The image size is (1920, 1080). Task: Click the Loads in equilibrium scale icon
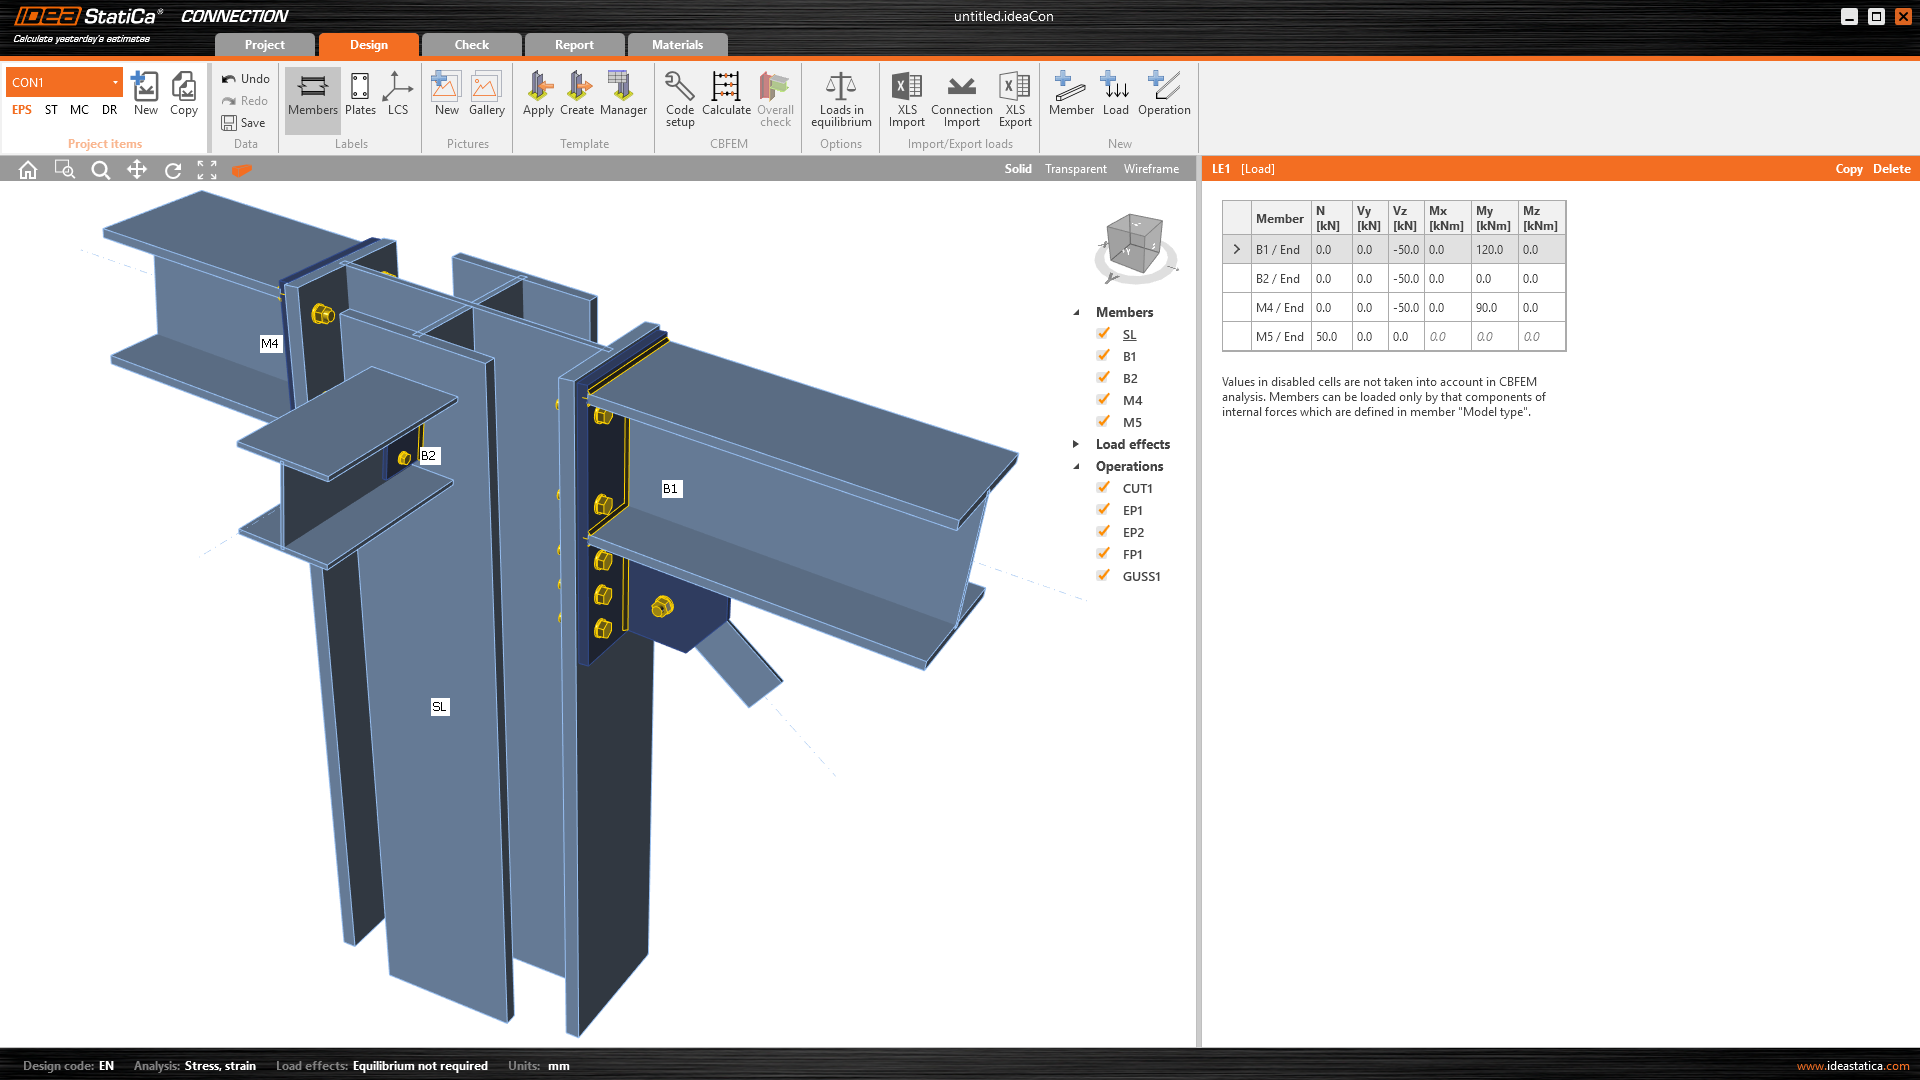tap(841, 87)
